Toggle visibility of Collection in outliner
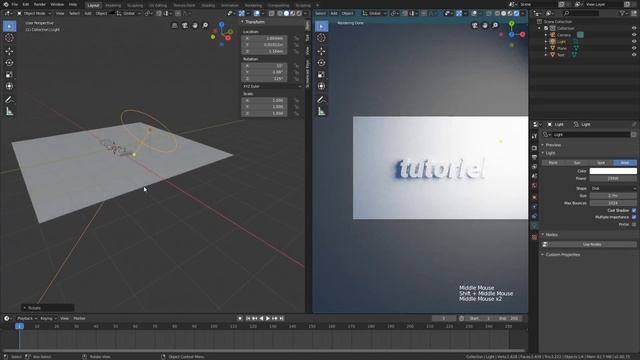This screenshot has width=640, height=360. pos(634,28)
